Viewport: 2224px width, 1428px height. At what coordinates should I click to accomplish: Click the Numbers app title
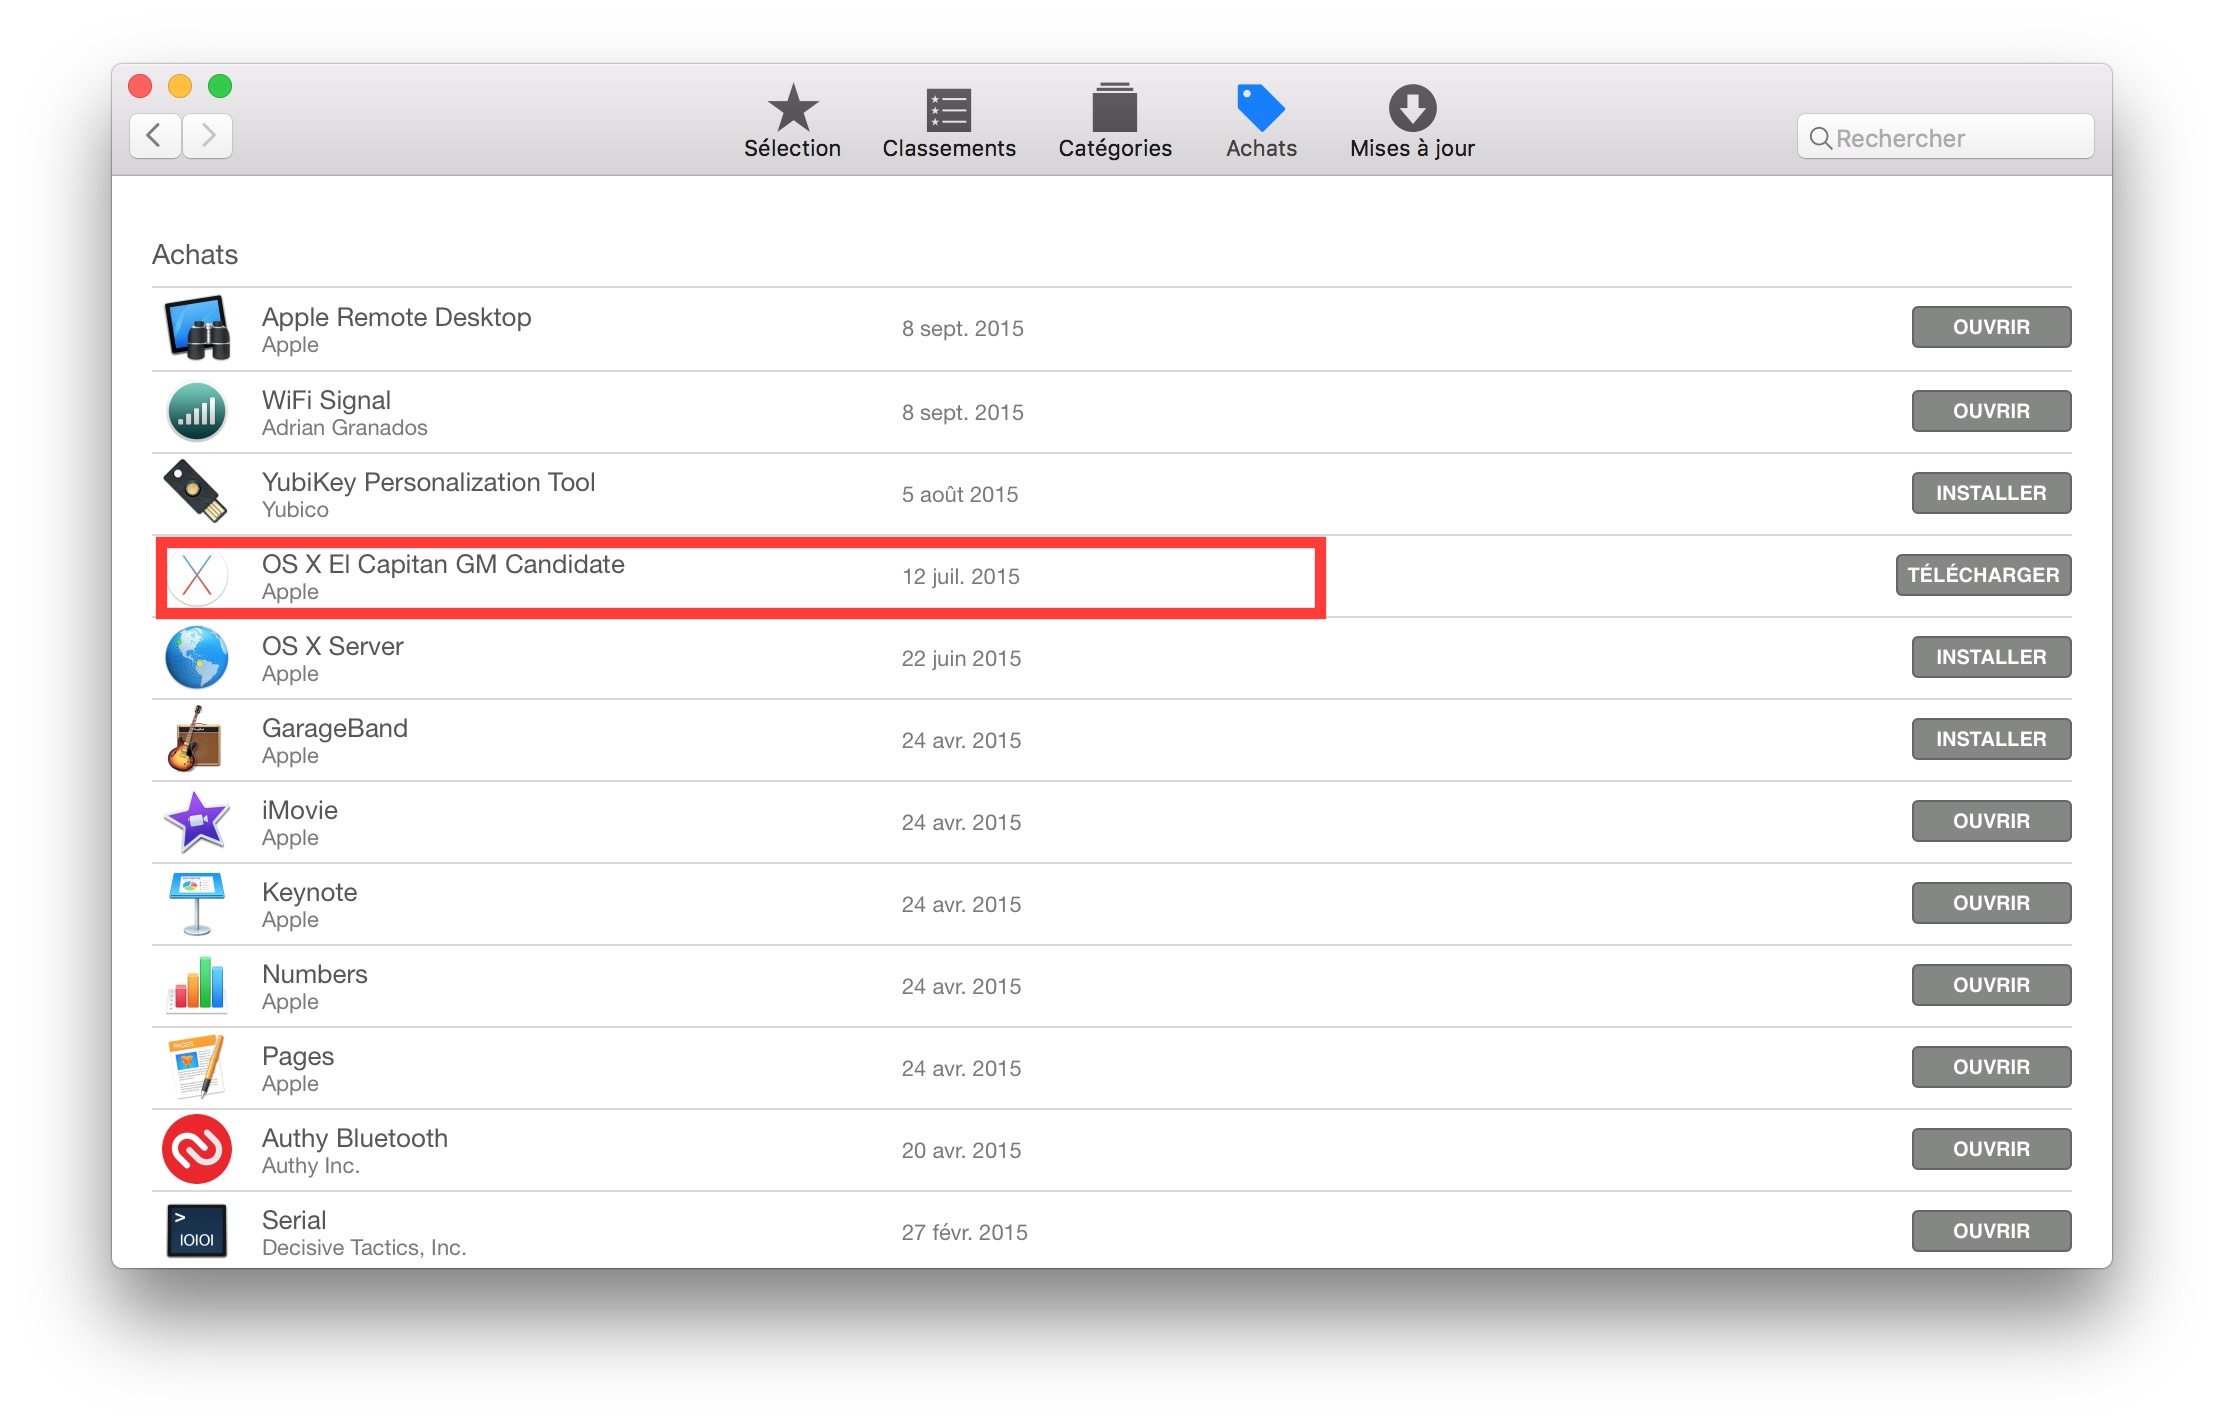click(x=314, y=974)
